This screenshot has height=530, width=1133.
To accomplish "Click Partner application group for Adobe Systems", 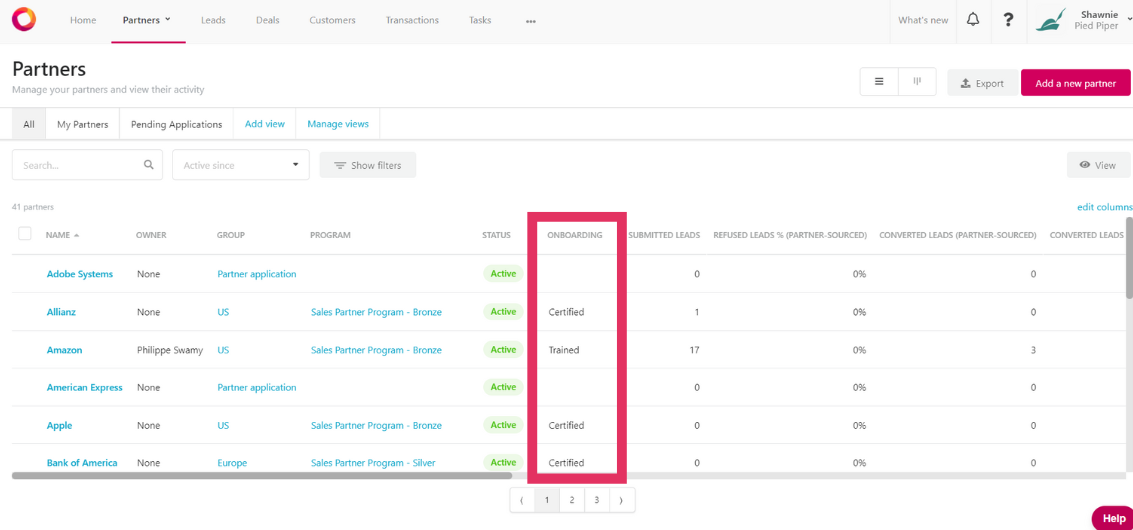I will [x=257, y=274].
